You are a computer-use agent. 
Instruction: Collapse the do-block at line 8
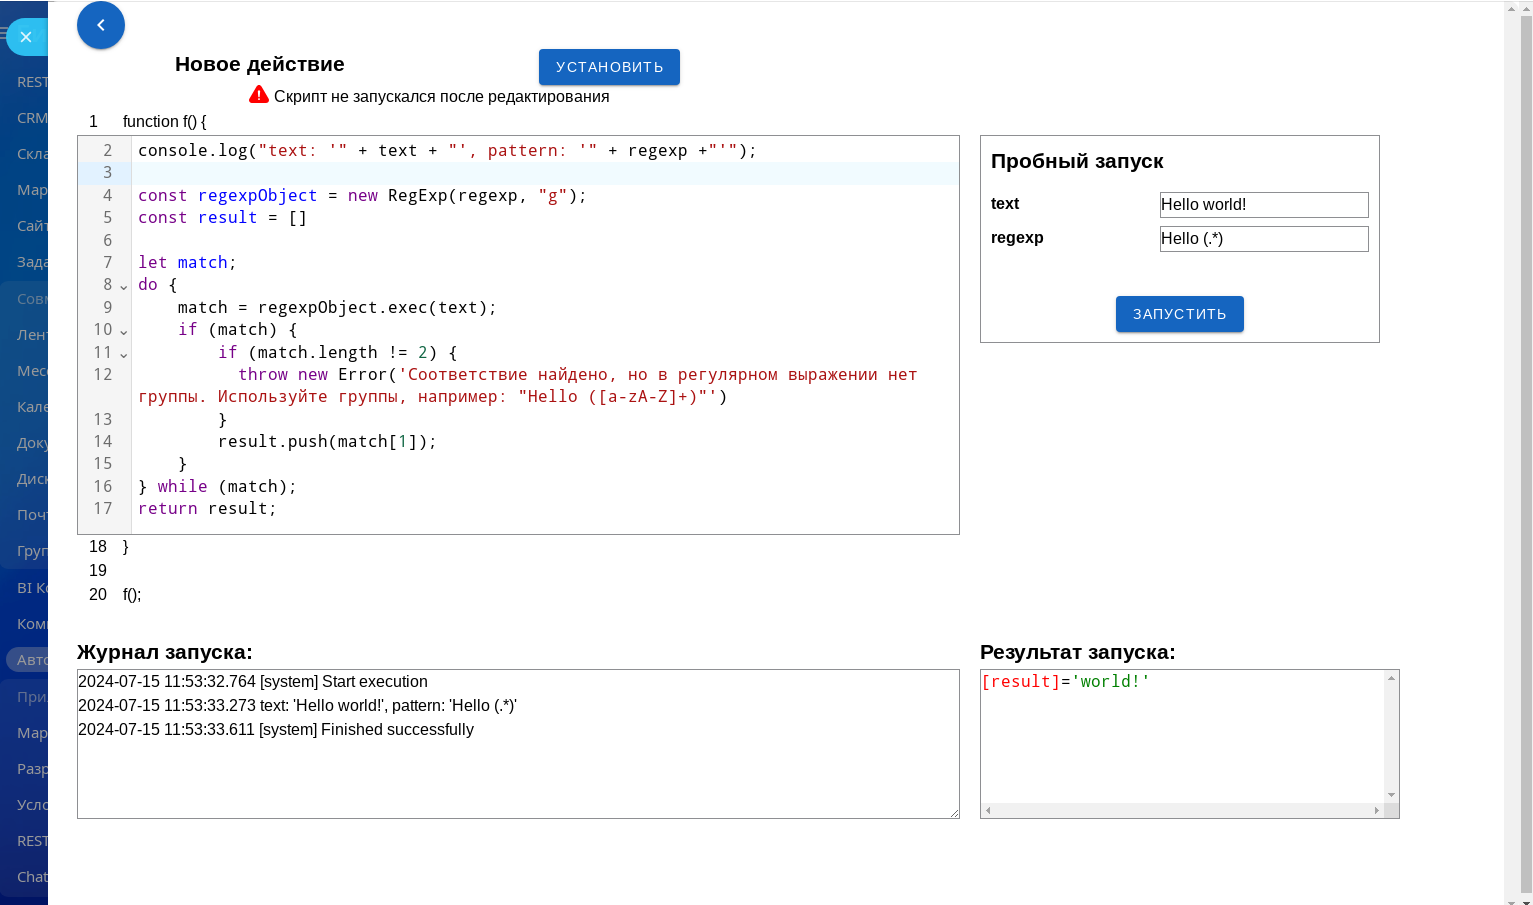[x=124, y=286]
